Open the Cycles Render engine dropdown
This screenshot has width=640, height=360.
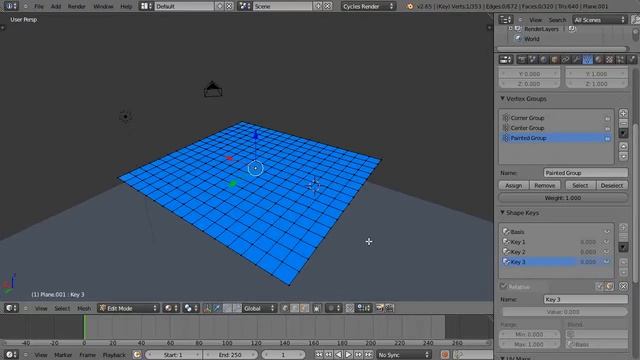[x=368, y=6]
